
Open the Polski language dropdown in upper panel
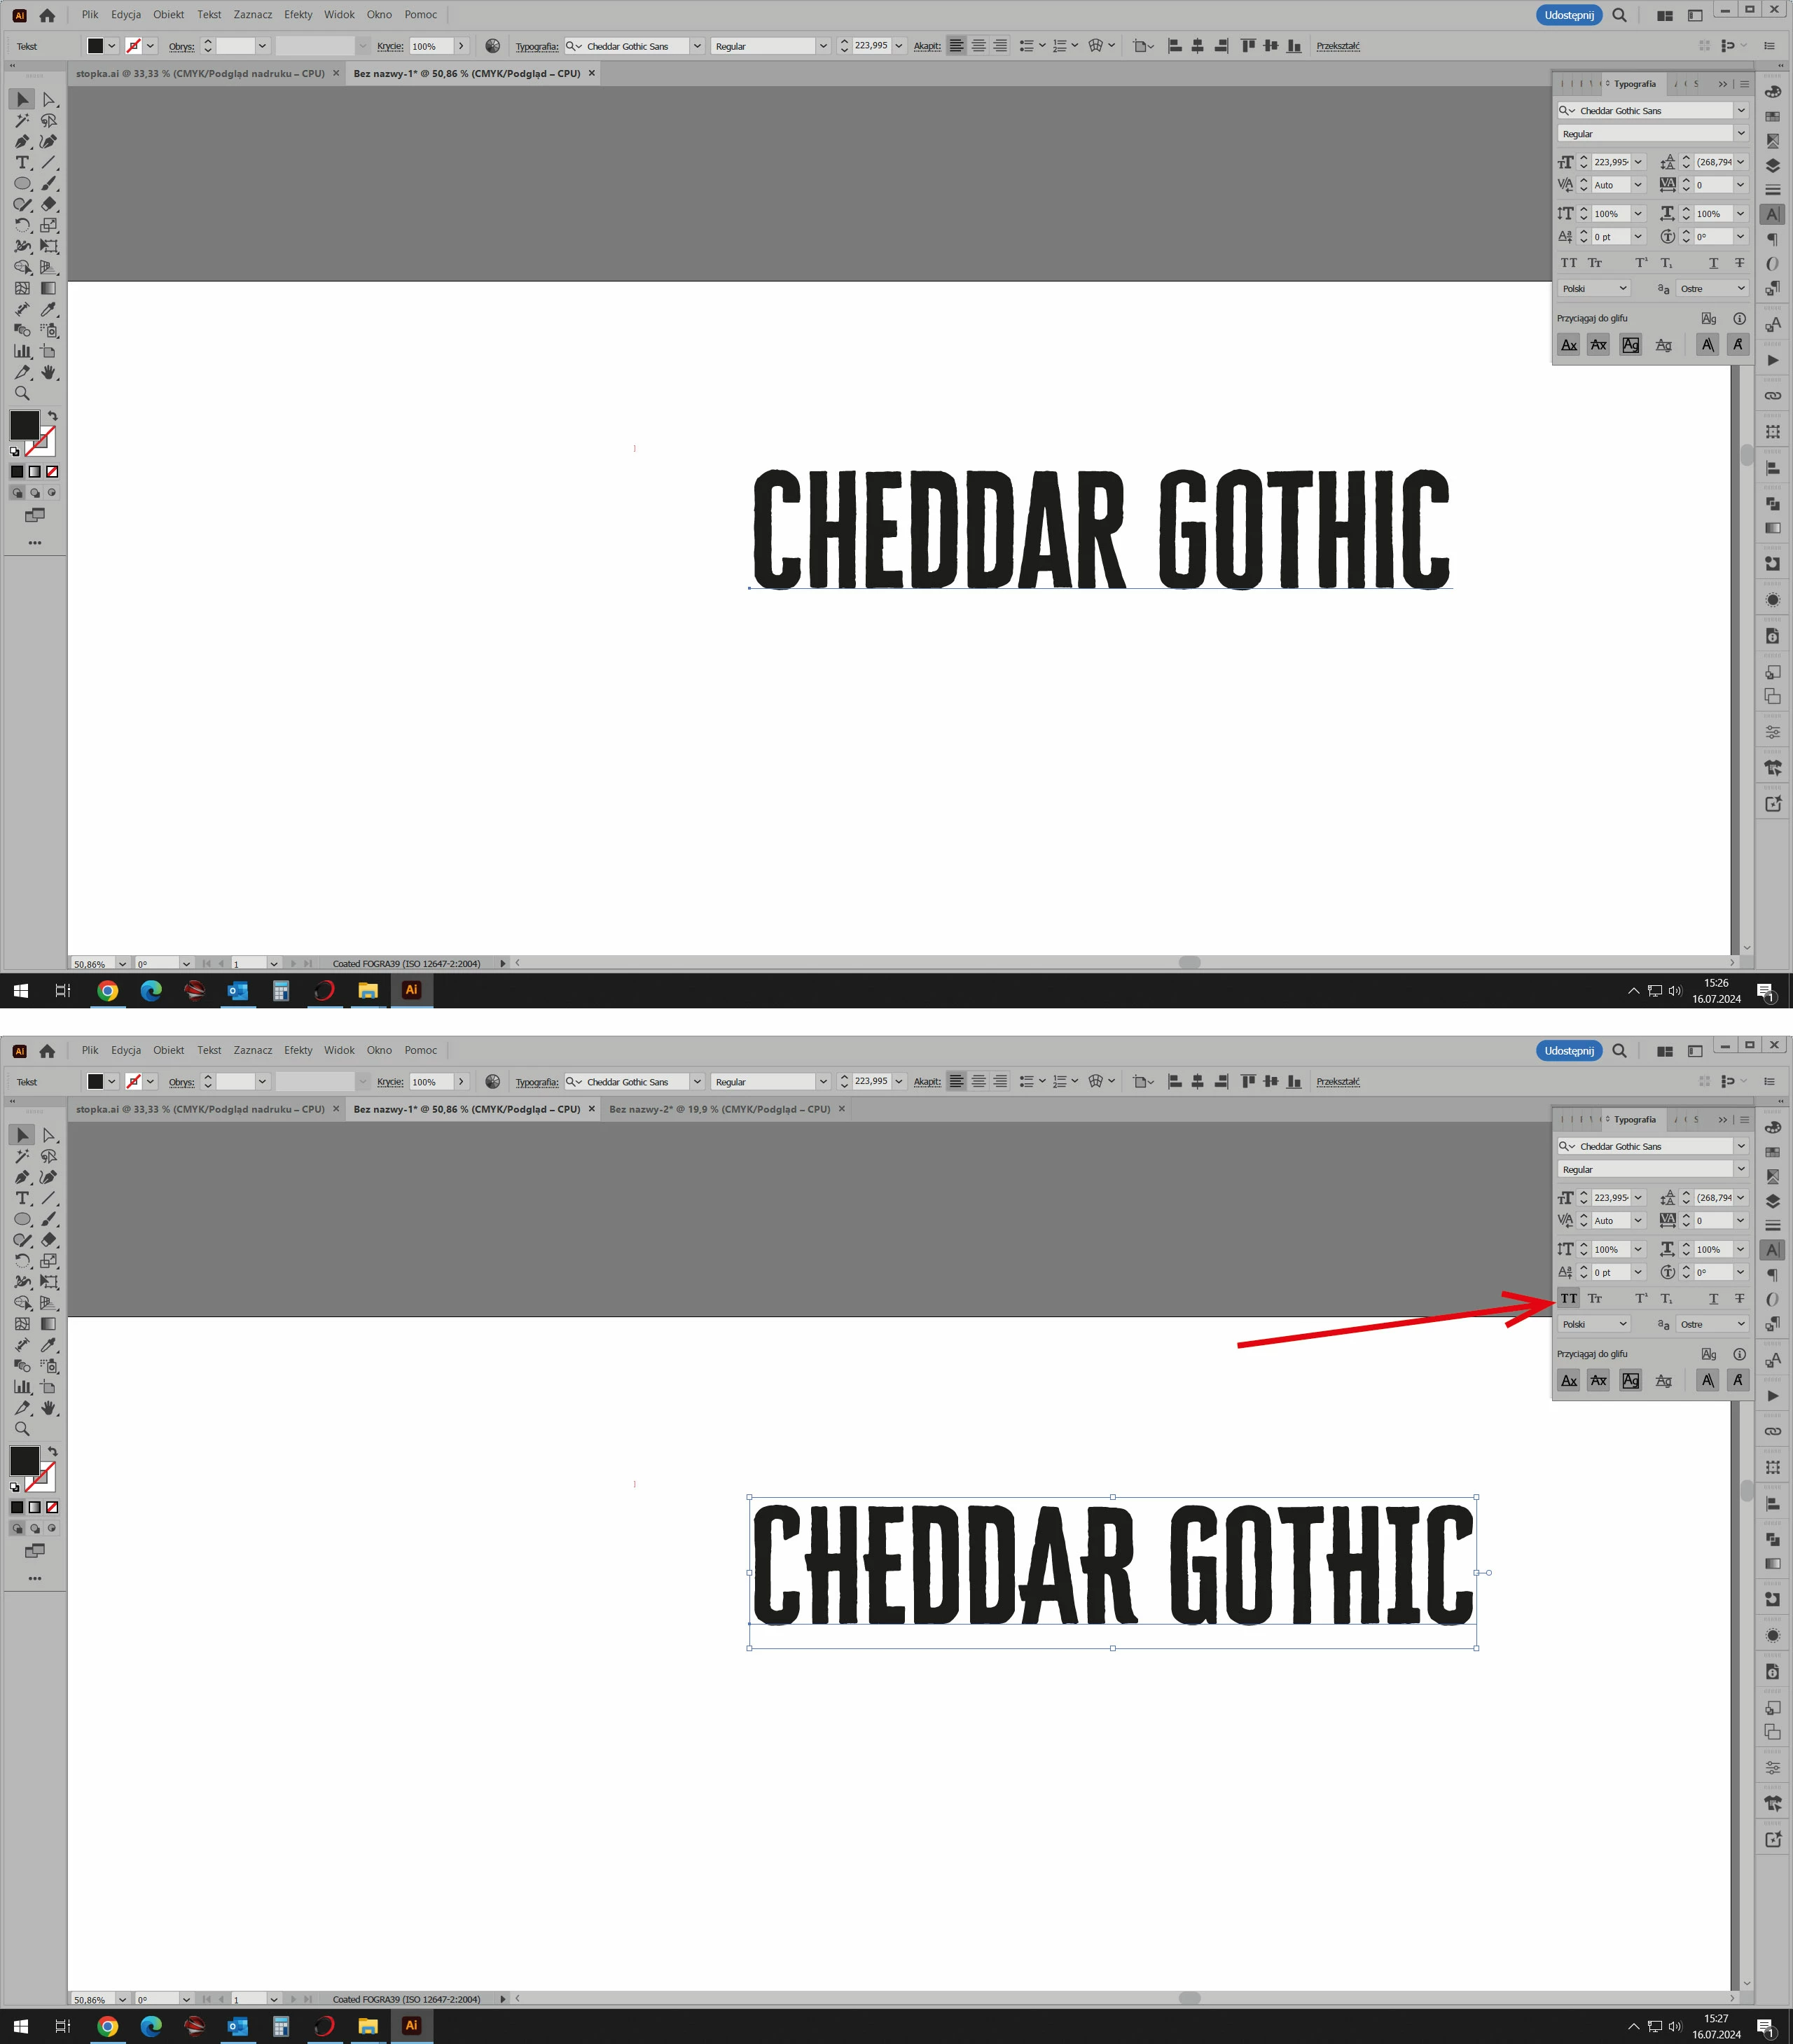tap(1594, 289)
